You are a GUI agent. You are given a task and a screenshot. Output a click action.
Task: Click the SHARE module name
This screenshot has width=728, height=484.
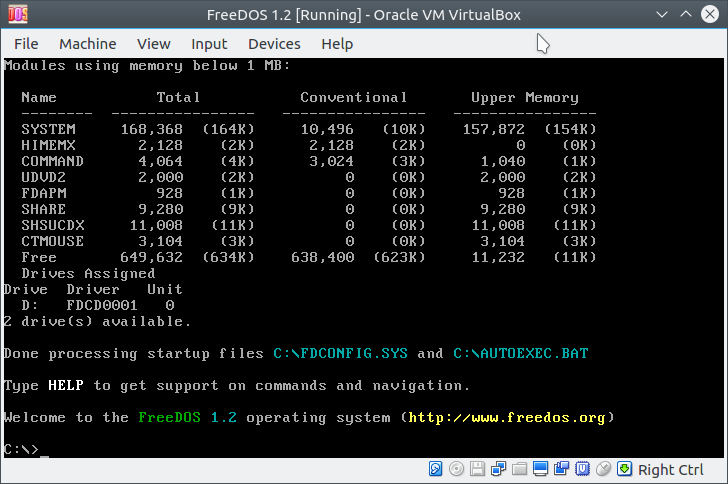tap(44, 209)
